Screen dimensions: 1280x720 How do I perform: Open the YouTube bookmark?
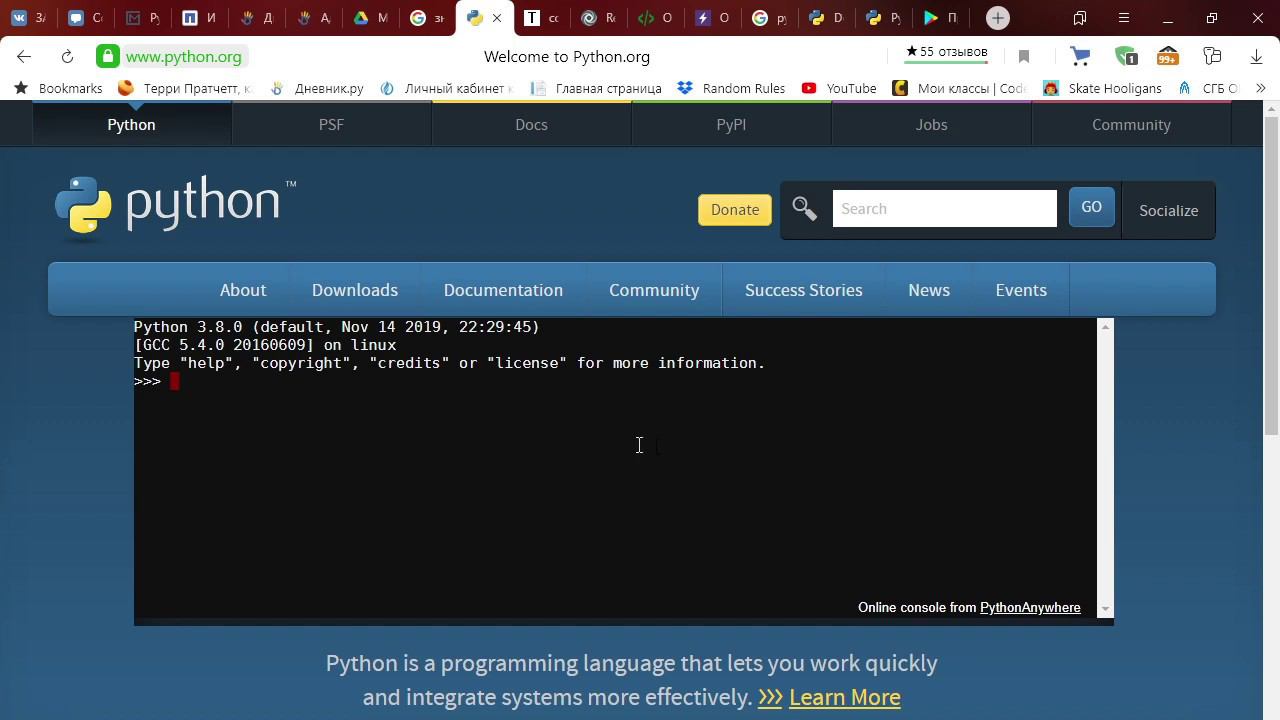point(839,88)
